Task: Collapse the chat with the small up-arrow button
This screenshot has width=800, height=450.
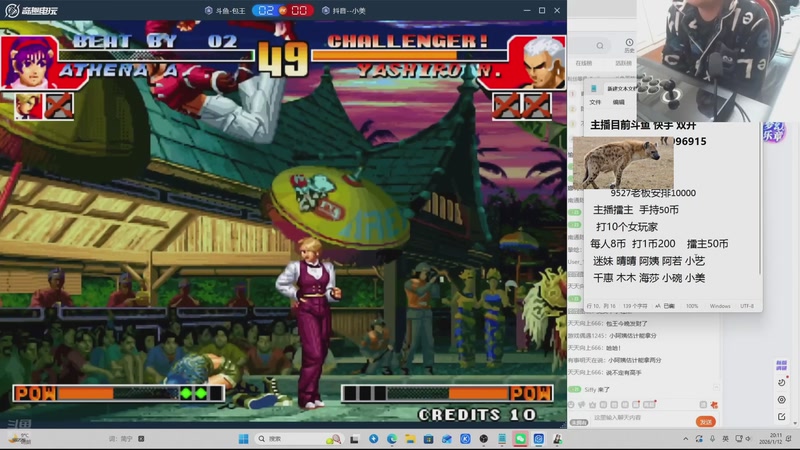Action: click(x=716, y=388)
